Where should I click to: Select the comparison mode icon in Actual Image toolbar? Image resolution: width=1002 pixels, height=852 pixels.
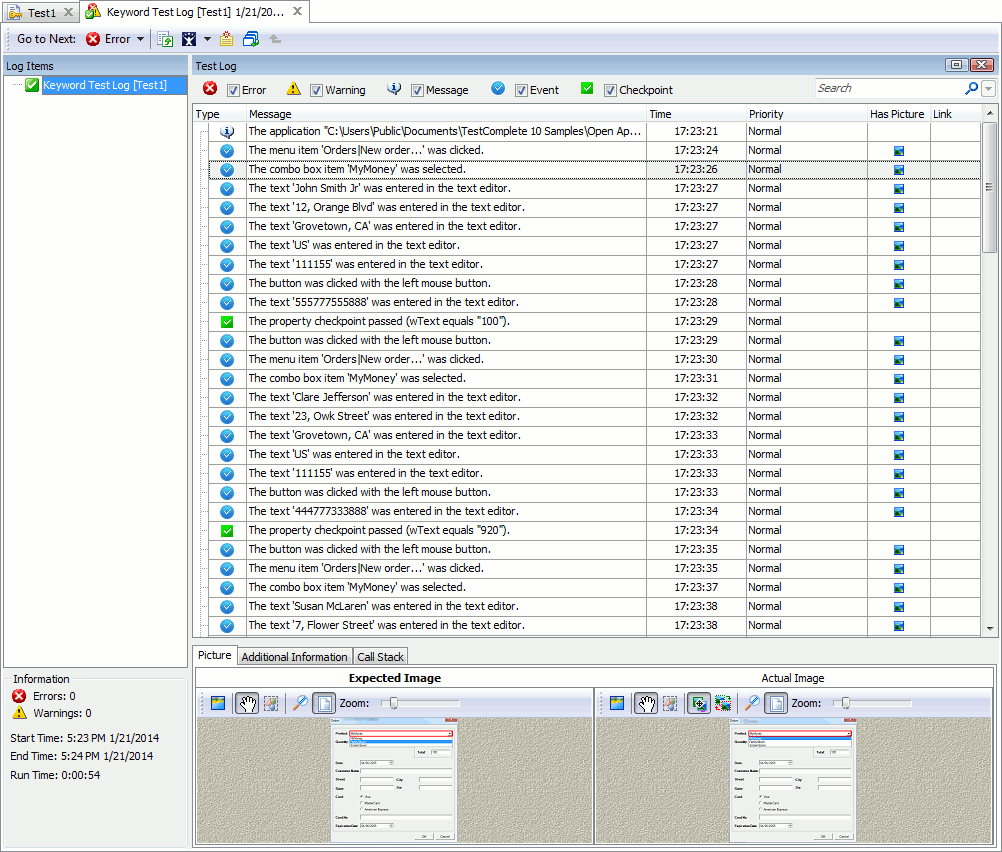[x=697, y=703]
